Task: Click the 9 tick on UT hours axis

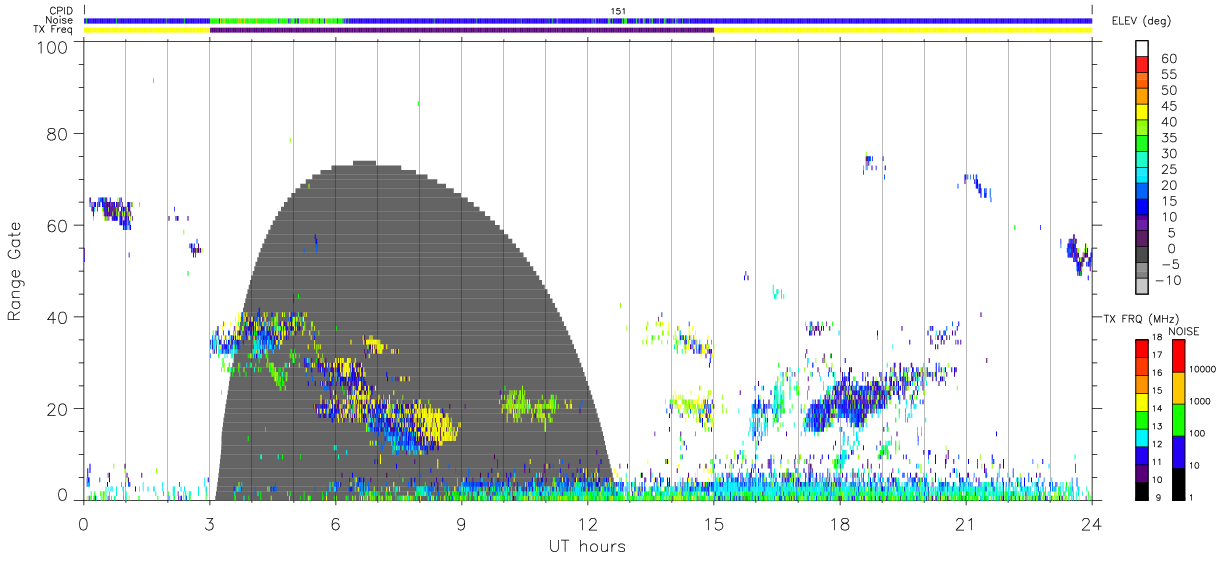Action: coord(462,525)
